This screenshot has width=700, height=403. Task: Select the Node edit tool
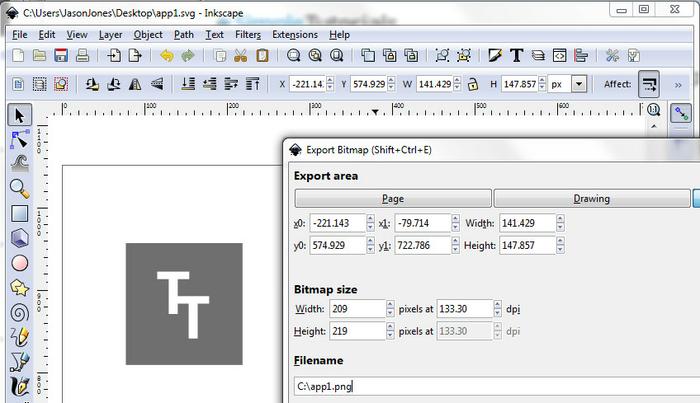coord(19,140)
